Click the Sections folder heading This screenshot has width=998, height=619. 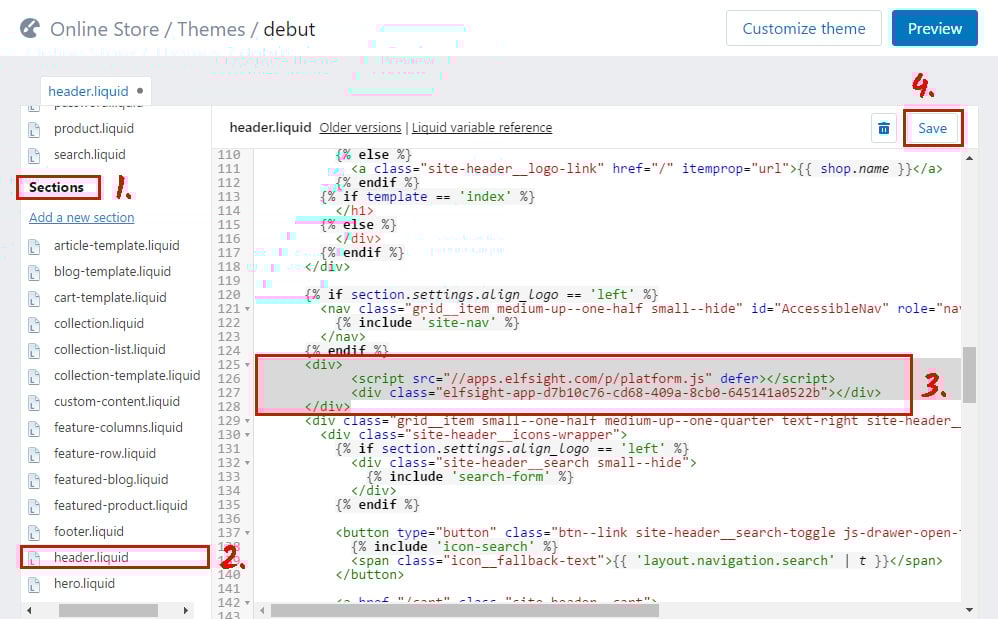57,187
